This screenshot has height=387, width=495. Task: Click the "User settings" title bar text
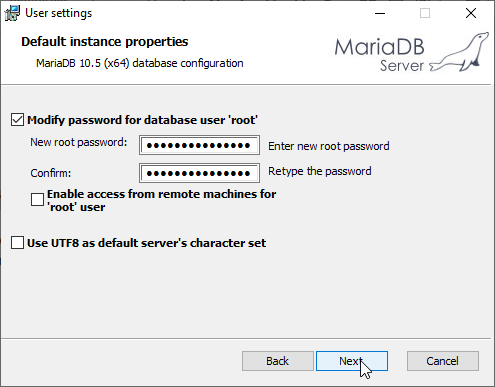coord(59,13)
